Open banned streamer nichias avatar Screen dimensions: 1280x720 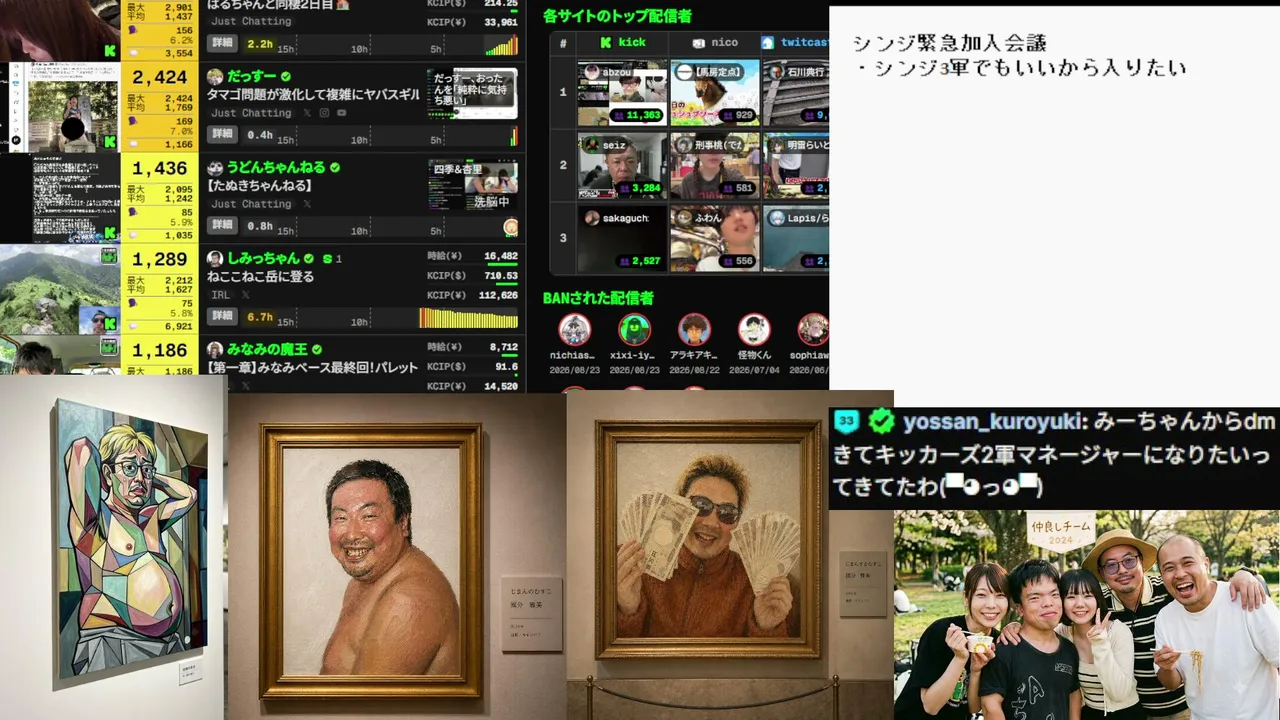pyautogui.click(x=574, y=329)
